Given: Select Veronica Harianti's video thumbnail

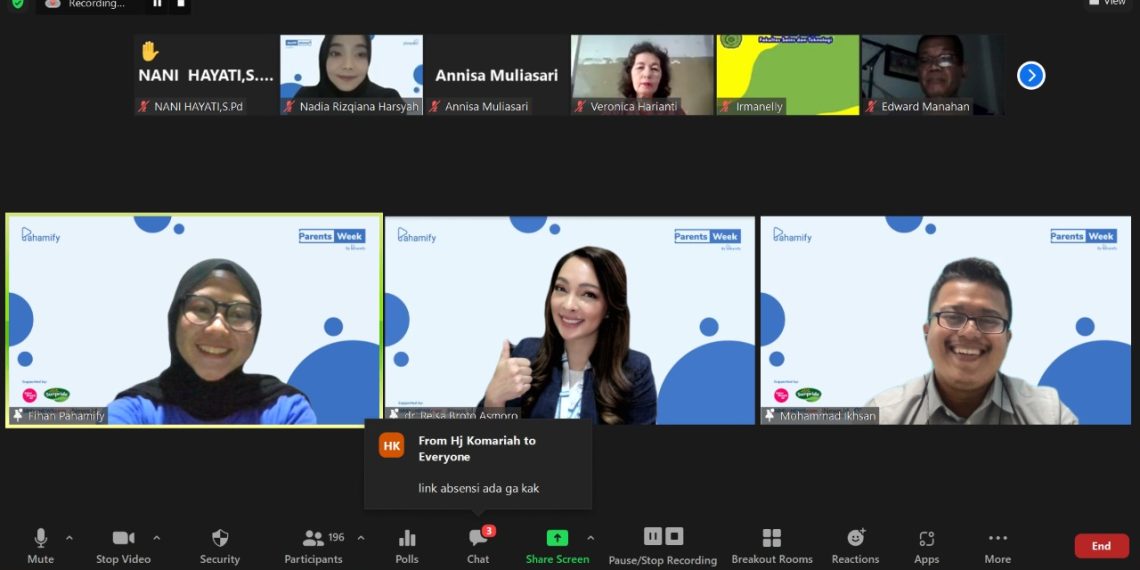Looking at the screenshot, I should pyautogui.click(x=643, y=75).
